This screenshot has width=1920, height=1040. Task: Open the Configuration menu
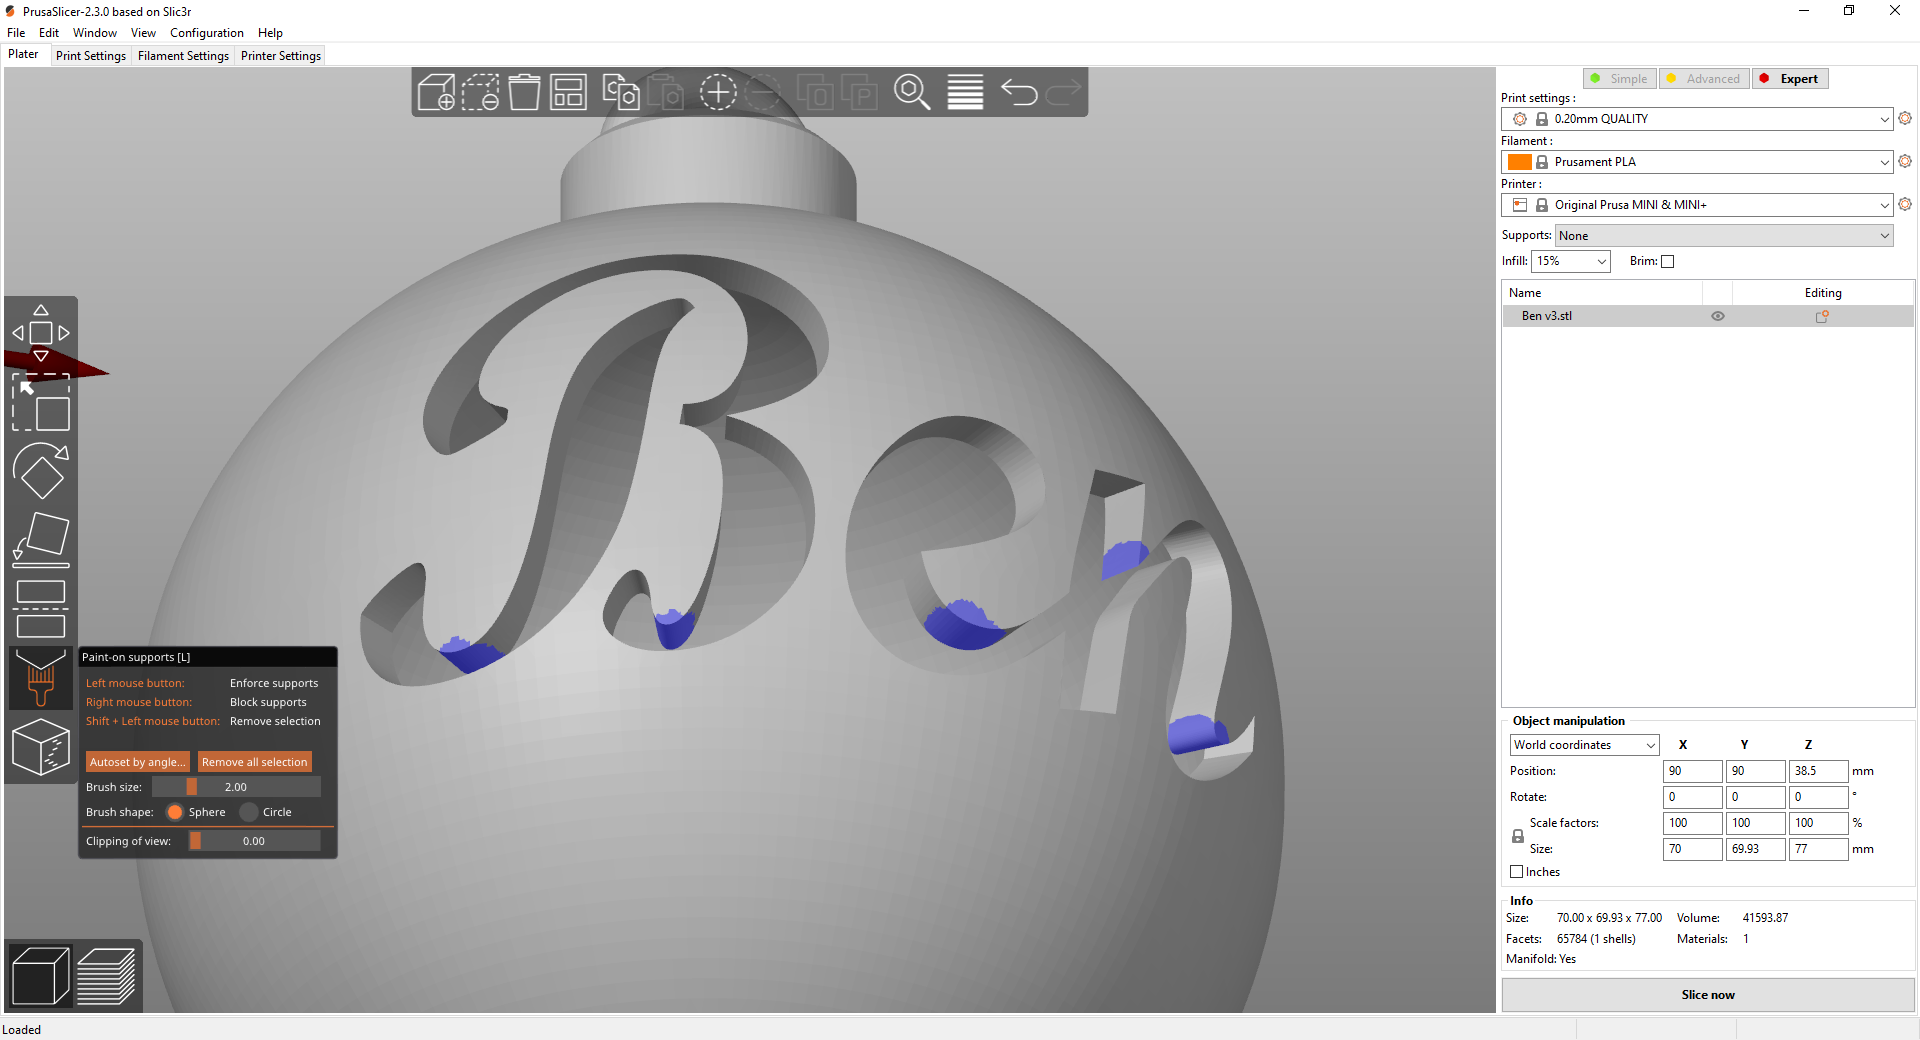207,33
